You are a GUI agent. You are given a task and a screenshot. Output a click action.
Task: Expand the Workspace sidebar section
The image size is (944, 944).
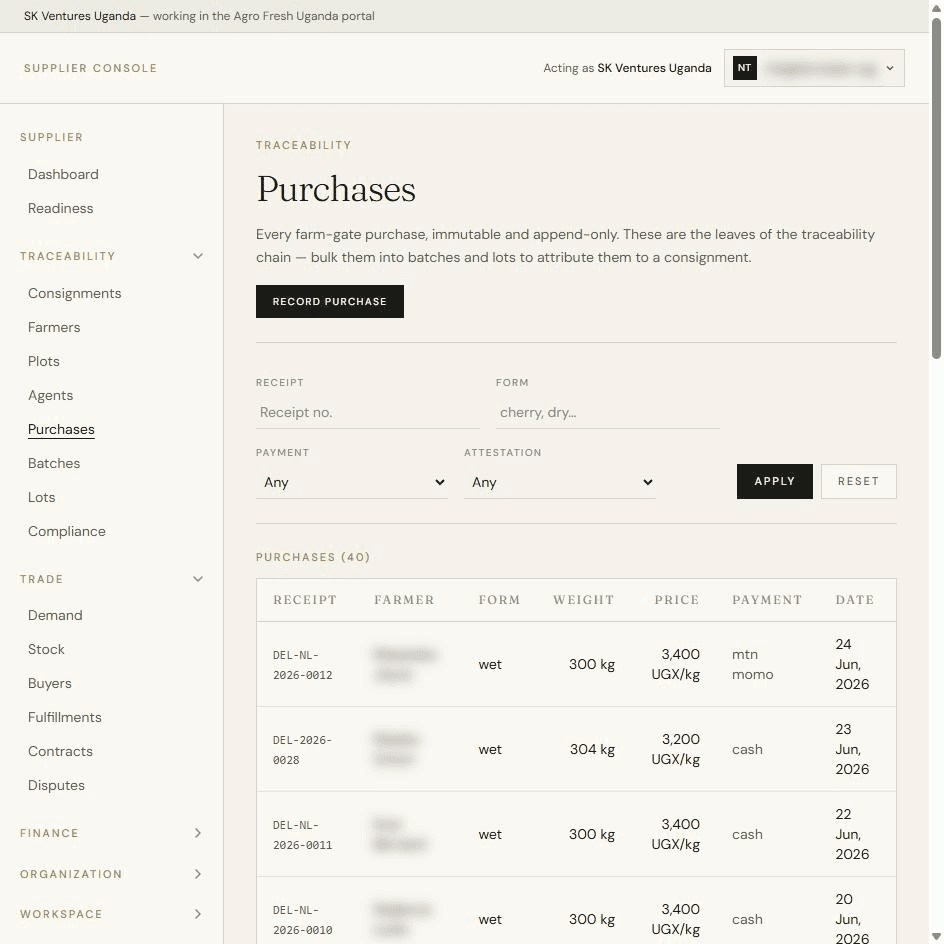(x=197, y=914)
